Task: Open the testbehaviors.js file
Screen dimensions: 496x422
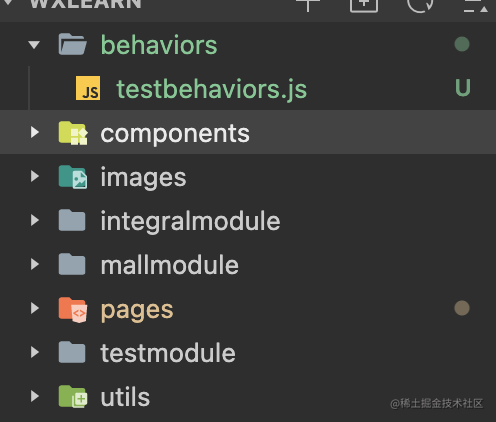Action: (211, 89)
